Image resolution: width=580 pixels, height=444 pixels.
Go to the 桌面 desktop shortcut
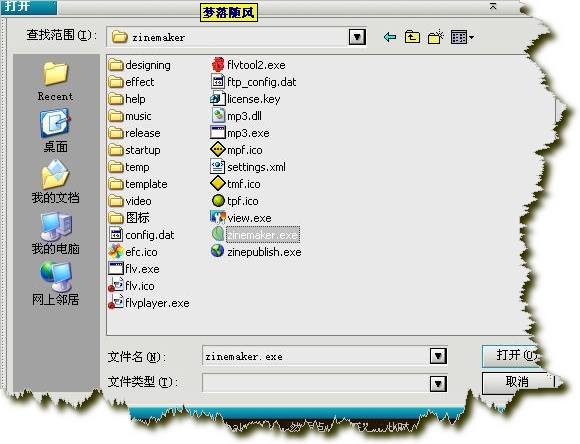pos(55,130)
